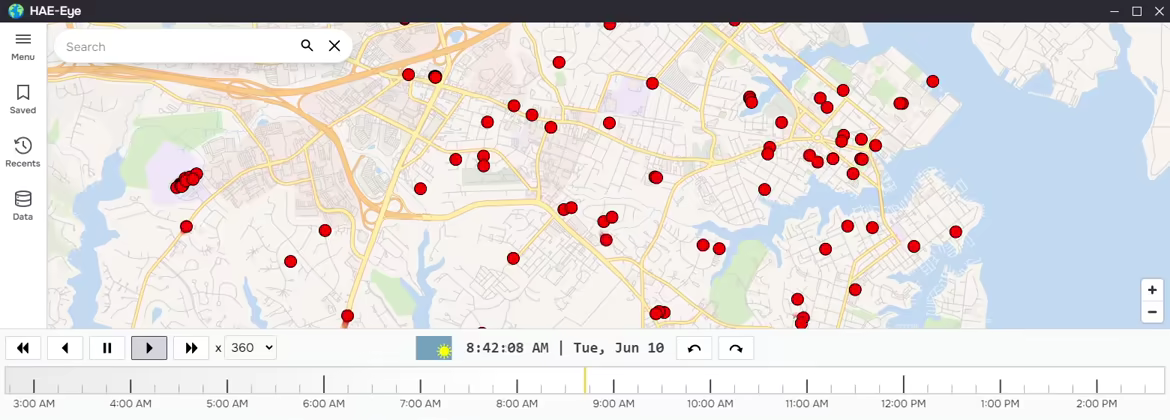Click the undo arrow button
Image resolution: width=1170 pixels, height=420 pixels.
(694, 348)
